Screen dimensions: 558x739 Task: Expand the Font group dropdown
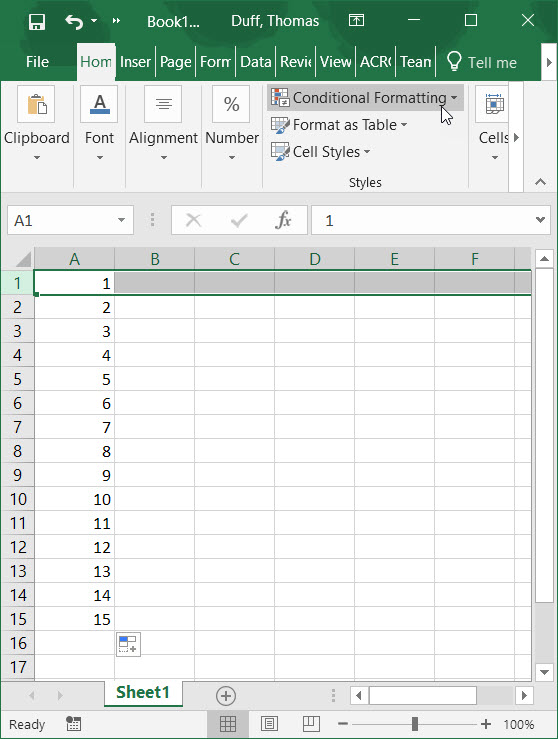pos(99,157)
